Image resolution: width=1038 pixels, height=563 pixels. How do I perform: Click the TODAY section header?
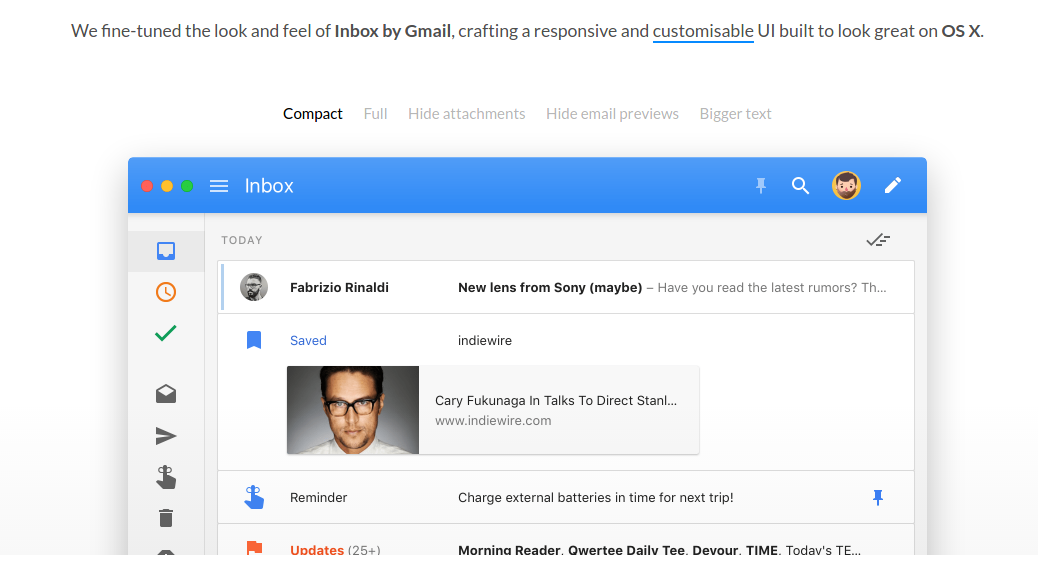242,240
